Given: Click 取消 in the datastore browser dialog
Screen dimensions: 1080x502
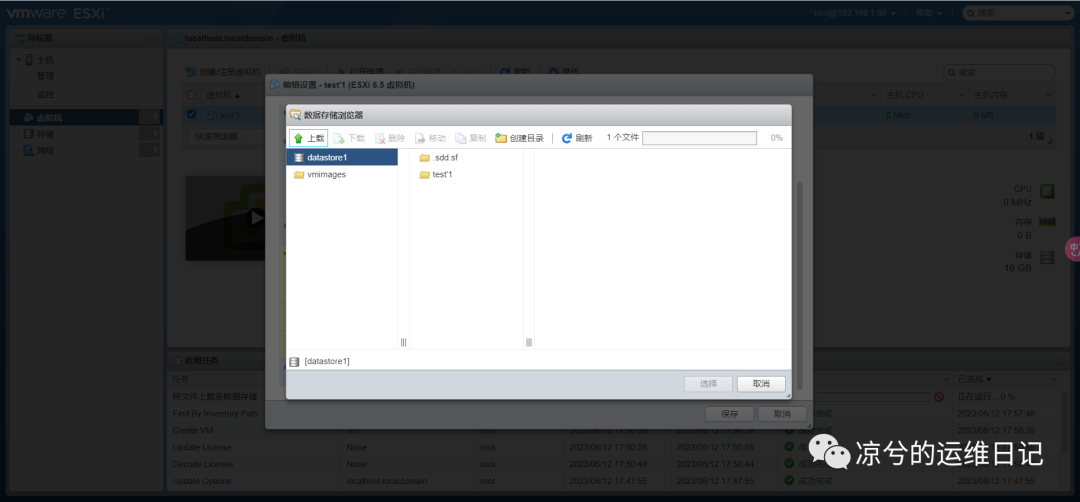Looking at the screenshot, I should [x=760, y=384].
